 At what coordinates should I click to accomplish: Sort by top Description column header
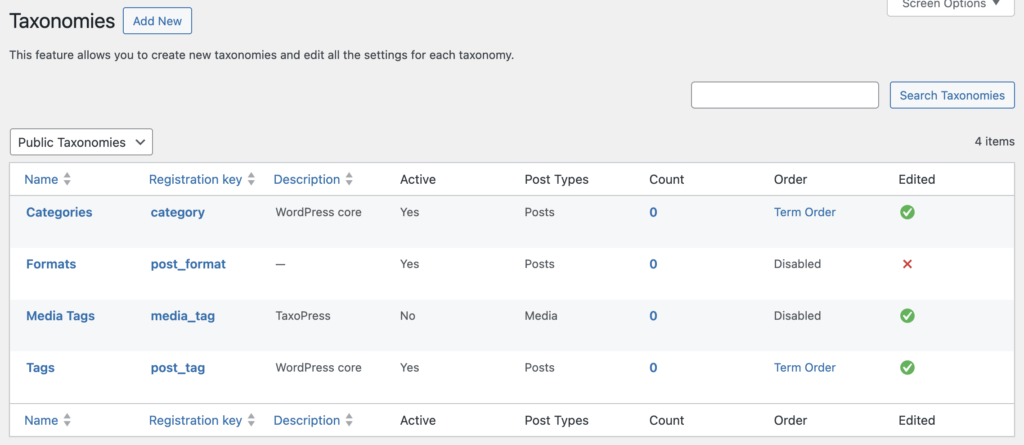307,179
